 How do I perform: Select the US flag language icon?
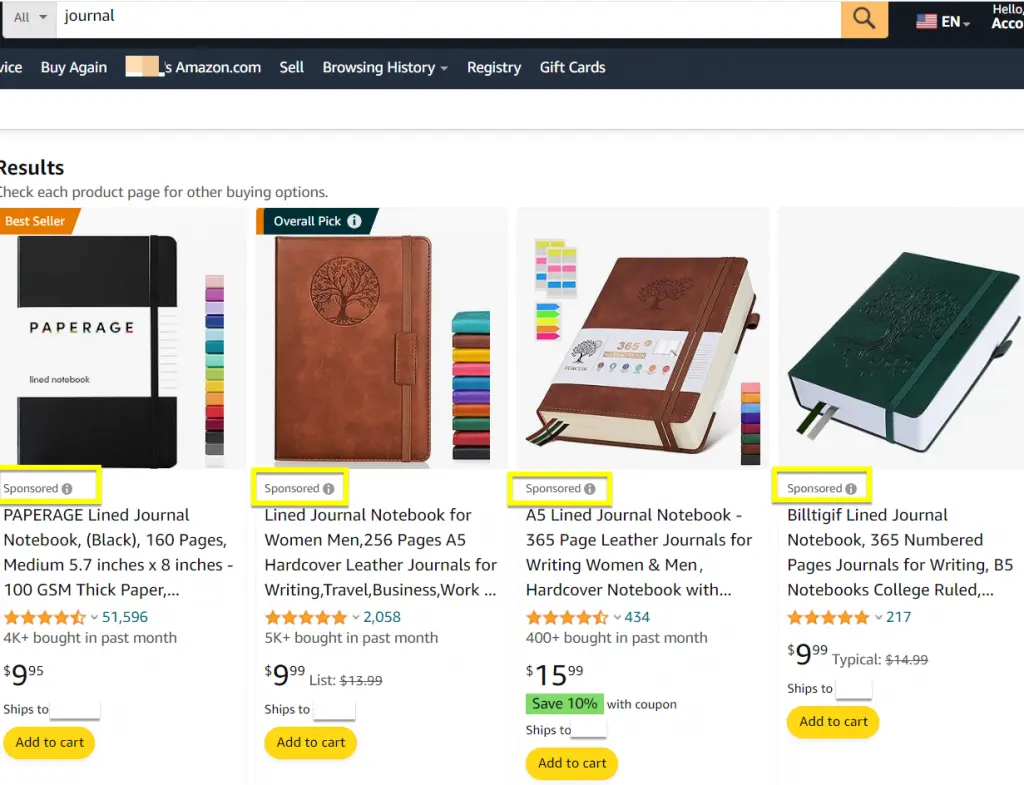pyautogui.click(x=925, y=22)
